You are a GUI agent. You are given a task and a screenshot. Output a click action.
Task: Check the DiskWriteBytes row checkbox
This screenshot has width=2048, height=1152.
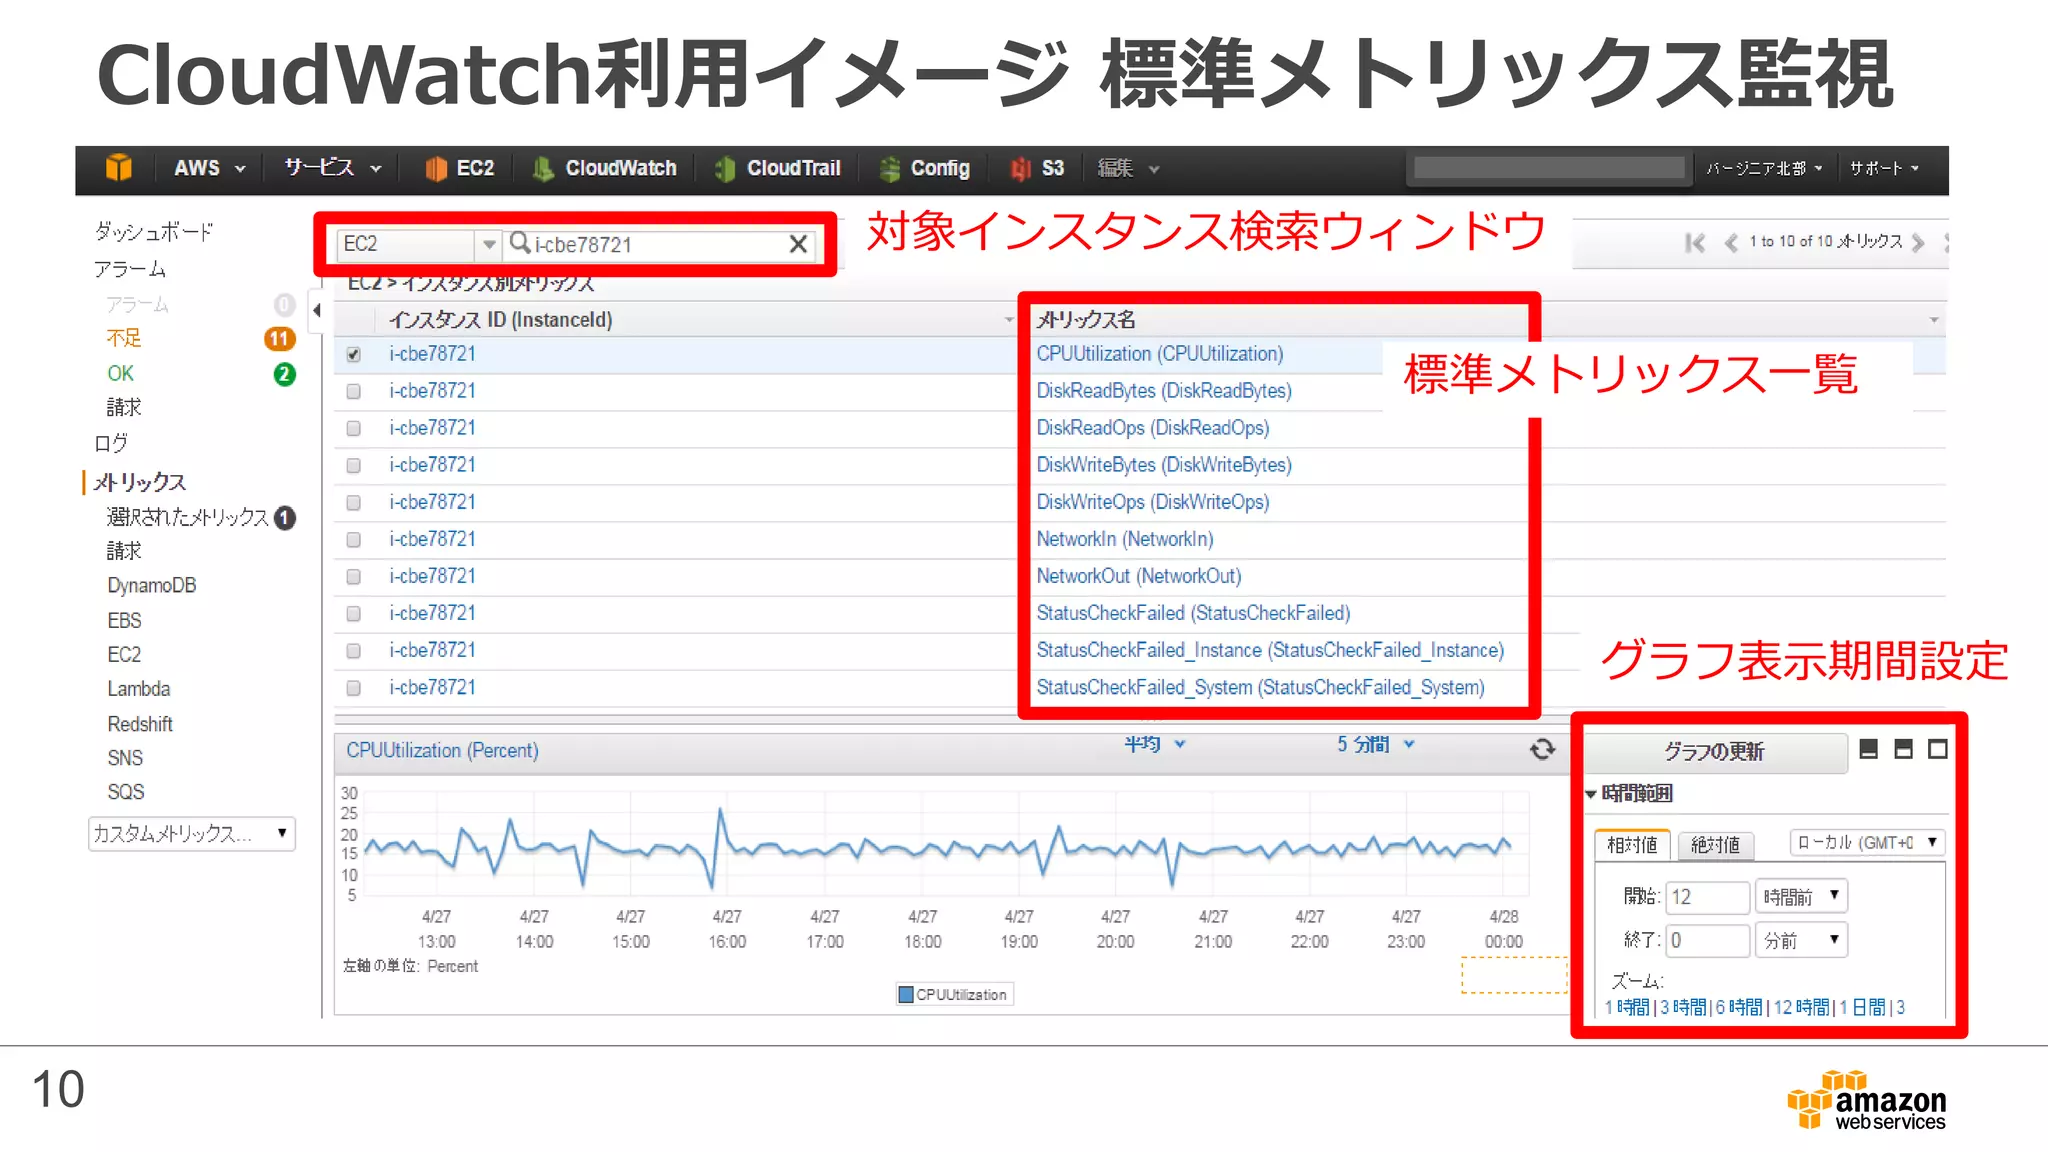353,466
